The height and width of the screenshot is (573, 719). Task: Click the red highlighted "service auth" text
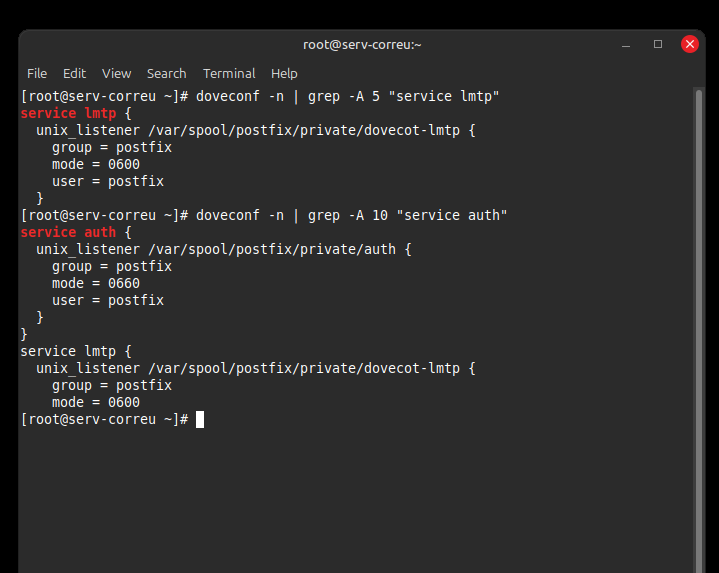[68, 232]
